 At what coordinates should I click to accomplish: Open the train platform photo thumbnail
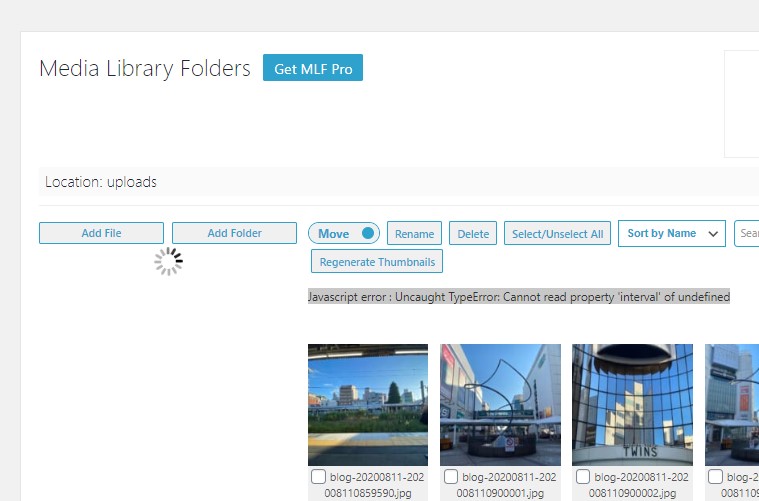click(x=368, y=405)
